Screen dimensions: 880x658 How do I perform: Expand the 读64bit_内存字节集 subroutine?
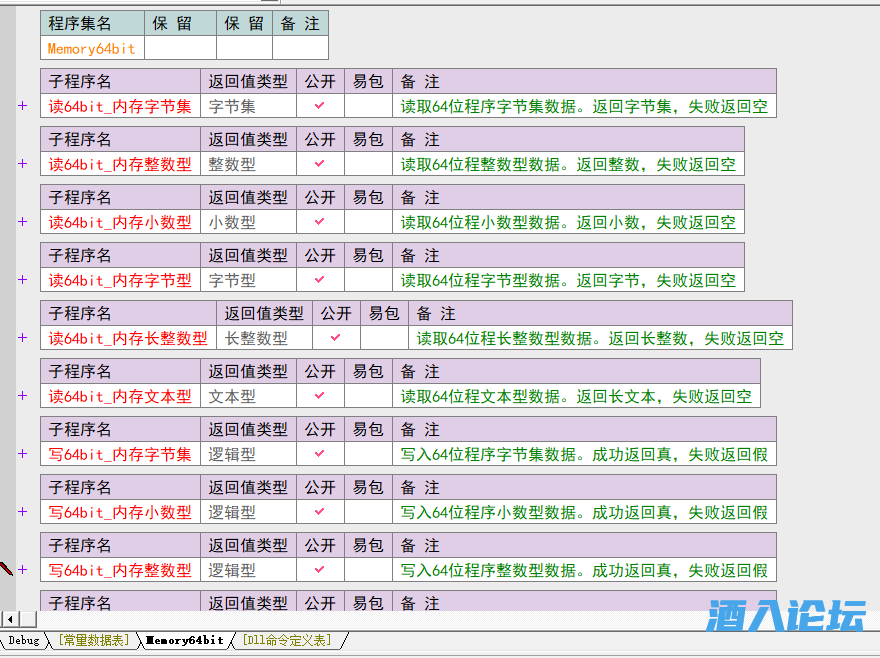22,106
